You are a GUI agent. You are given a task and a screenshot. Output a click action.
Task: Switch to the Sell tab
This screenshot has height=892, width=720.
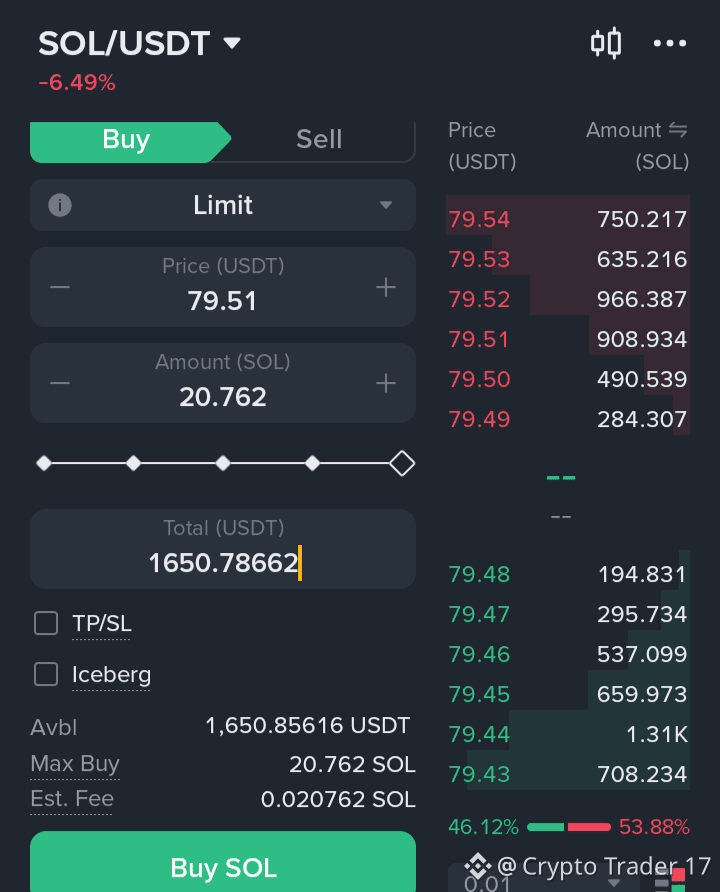[319, 139]
